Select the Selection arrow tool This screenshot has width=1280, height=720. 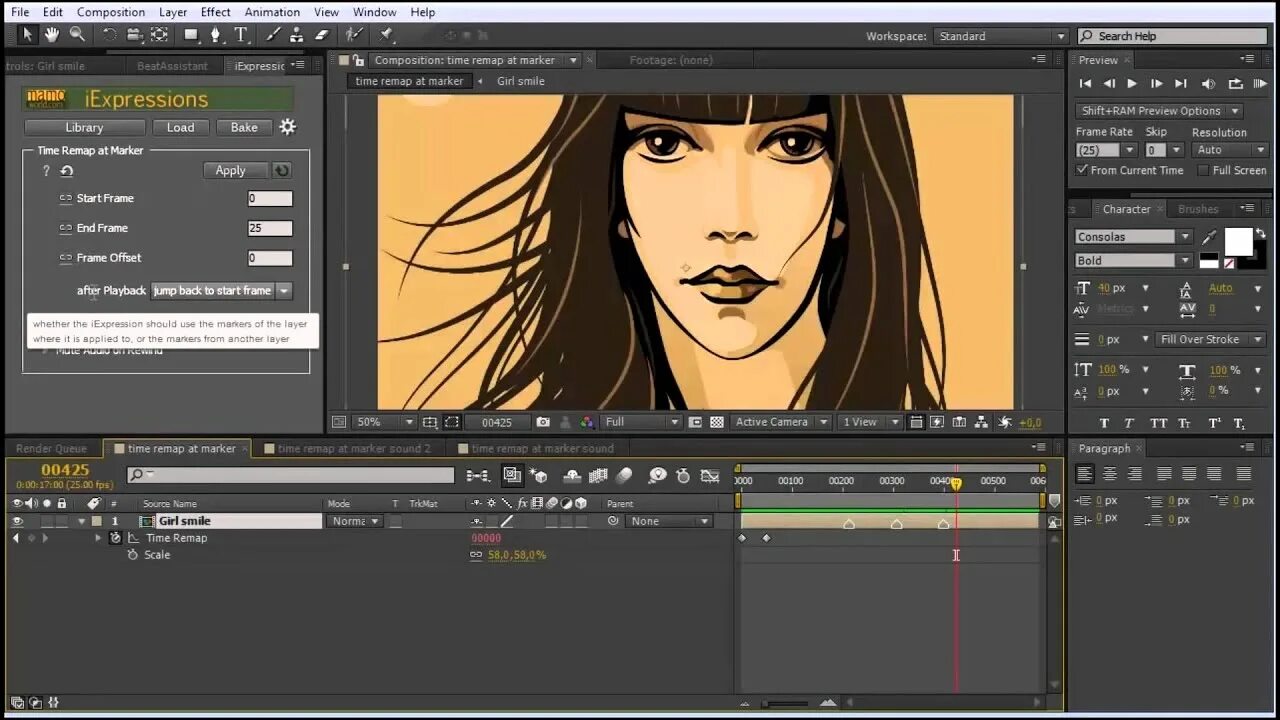pos(27,35)
